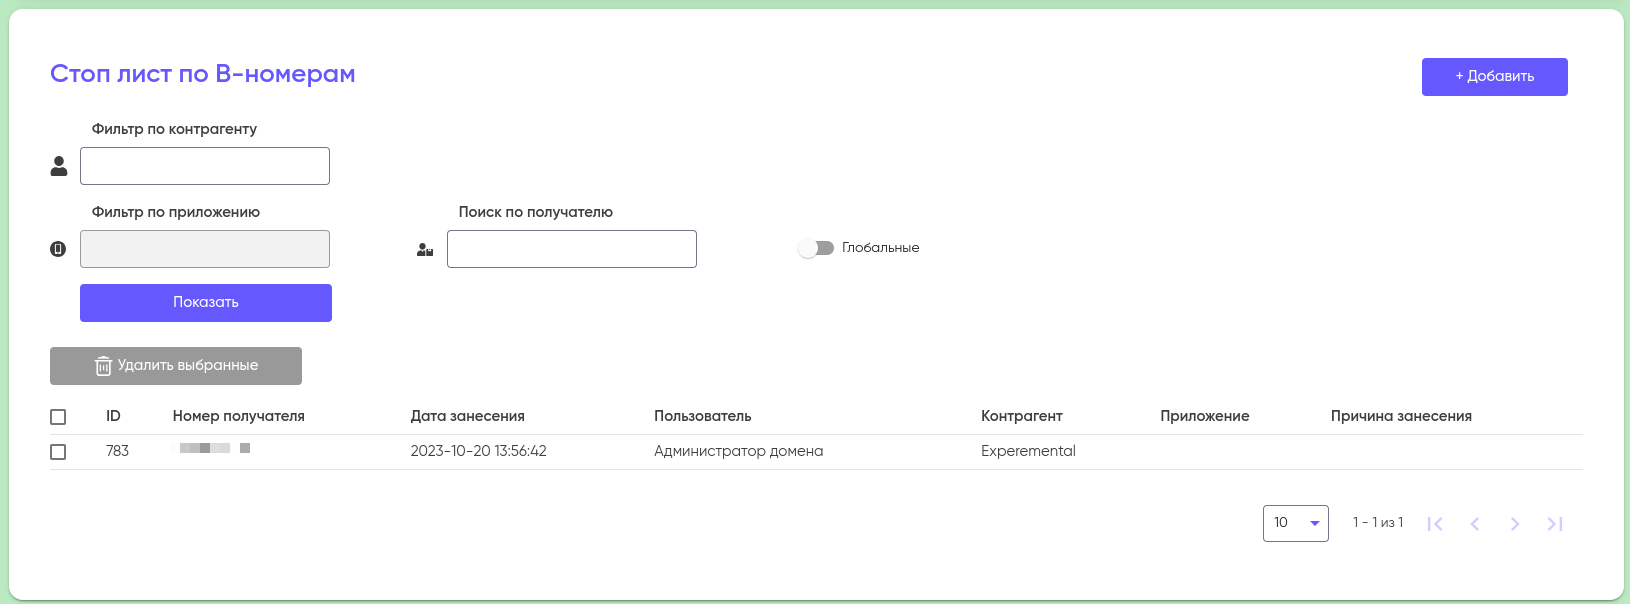Go to the first page arrow
Viewport: 1630px width, 604px height.
pos(1435,524)
